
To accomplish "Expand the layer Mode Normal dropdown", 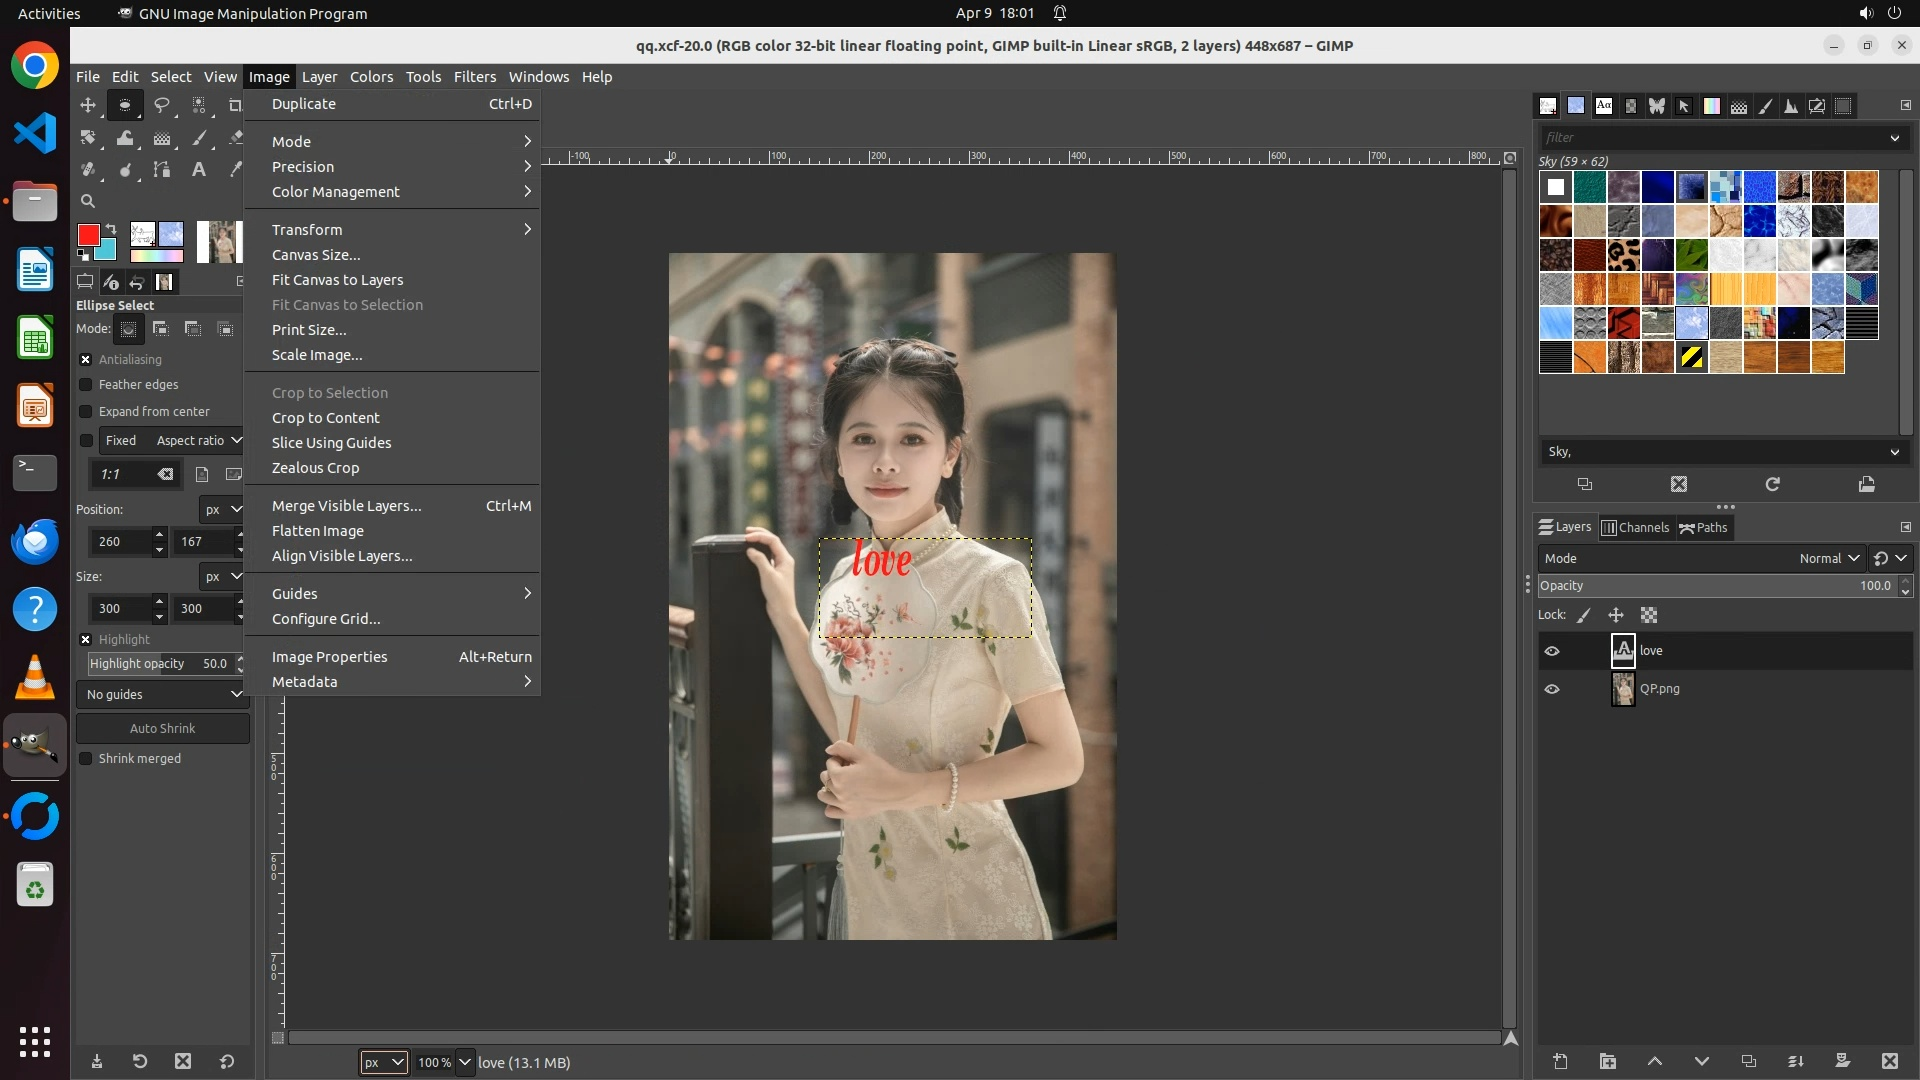I will [x=1829, y=558].
